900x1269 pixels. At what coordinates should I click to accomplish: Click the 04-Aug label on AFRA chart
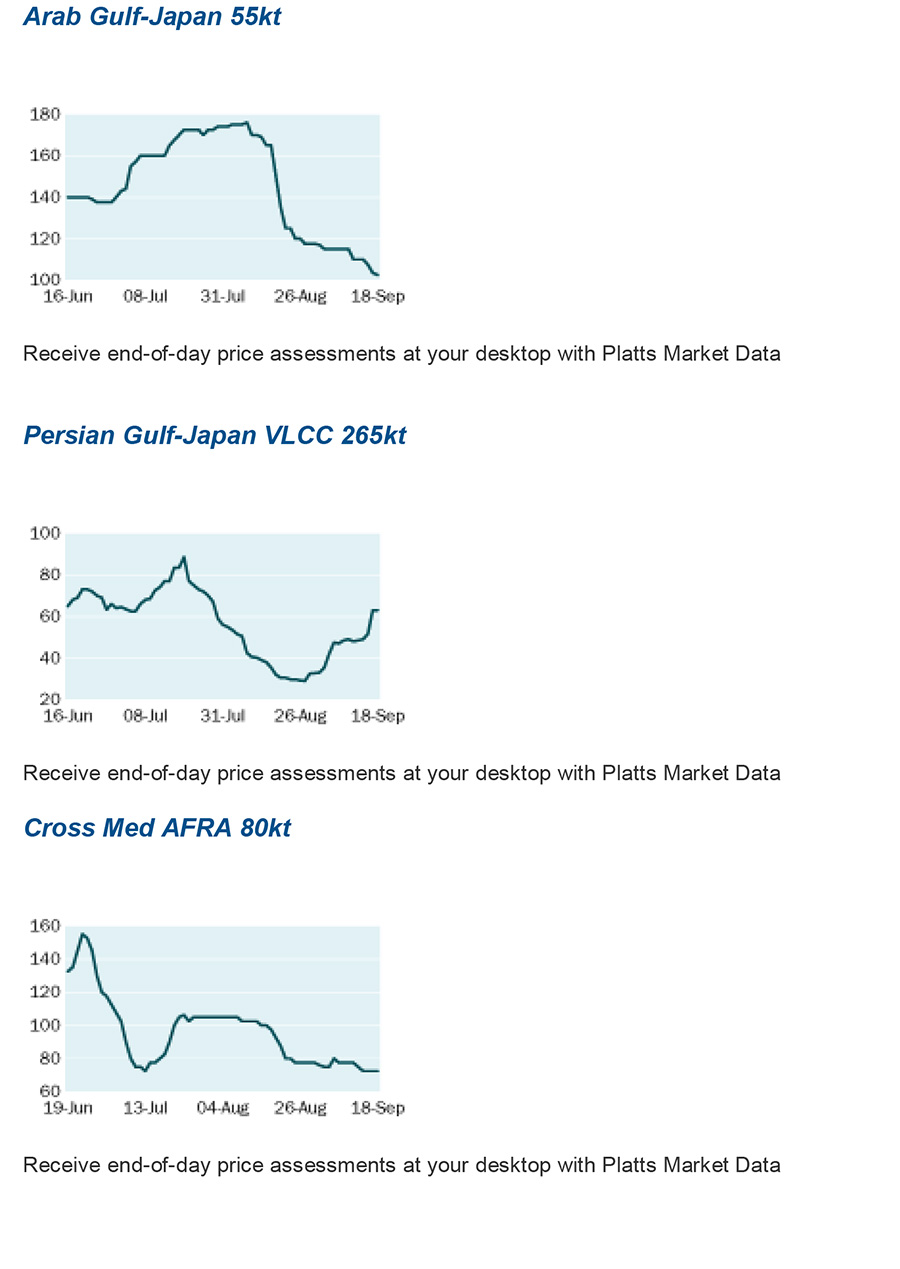tap(222, 1108)
